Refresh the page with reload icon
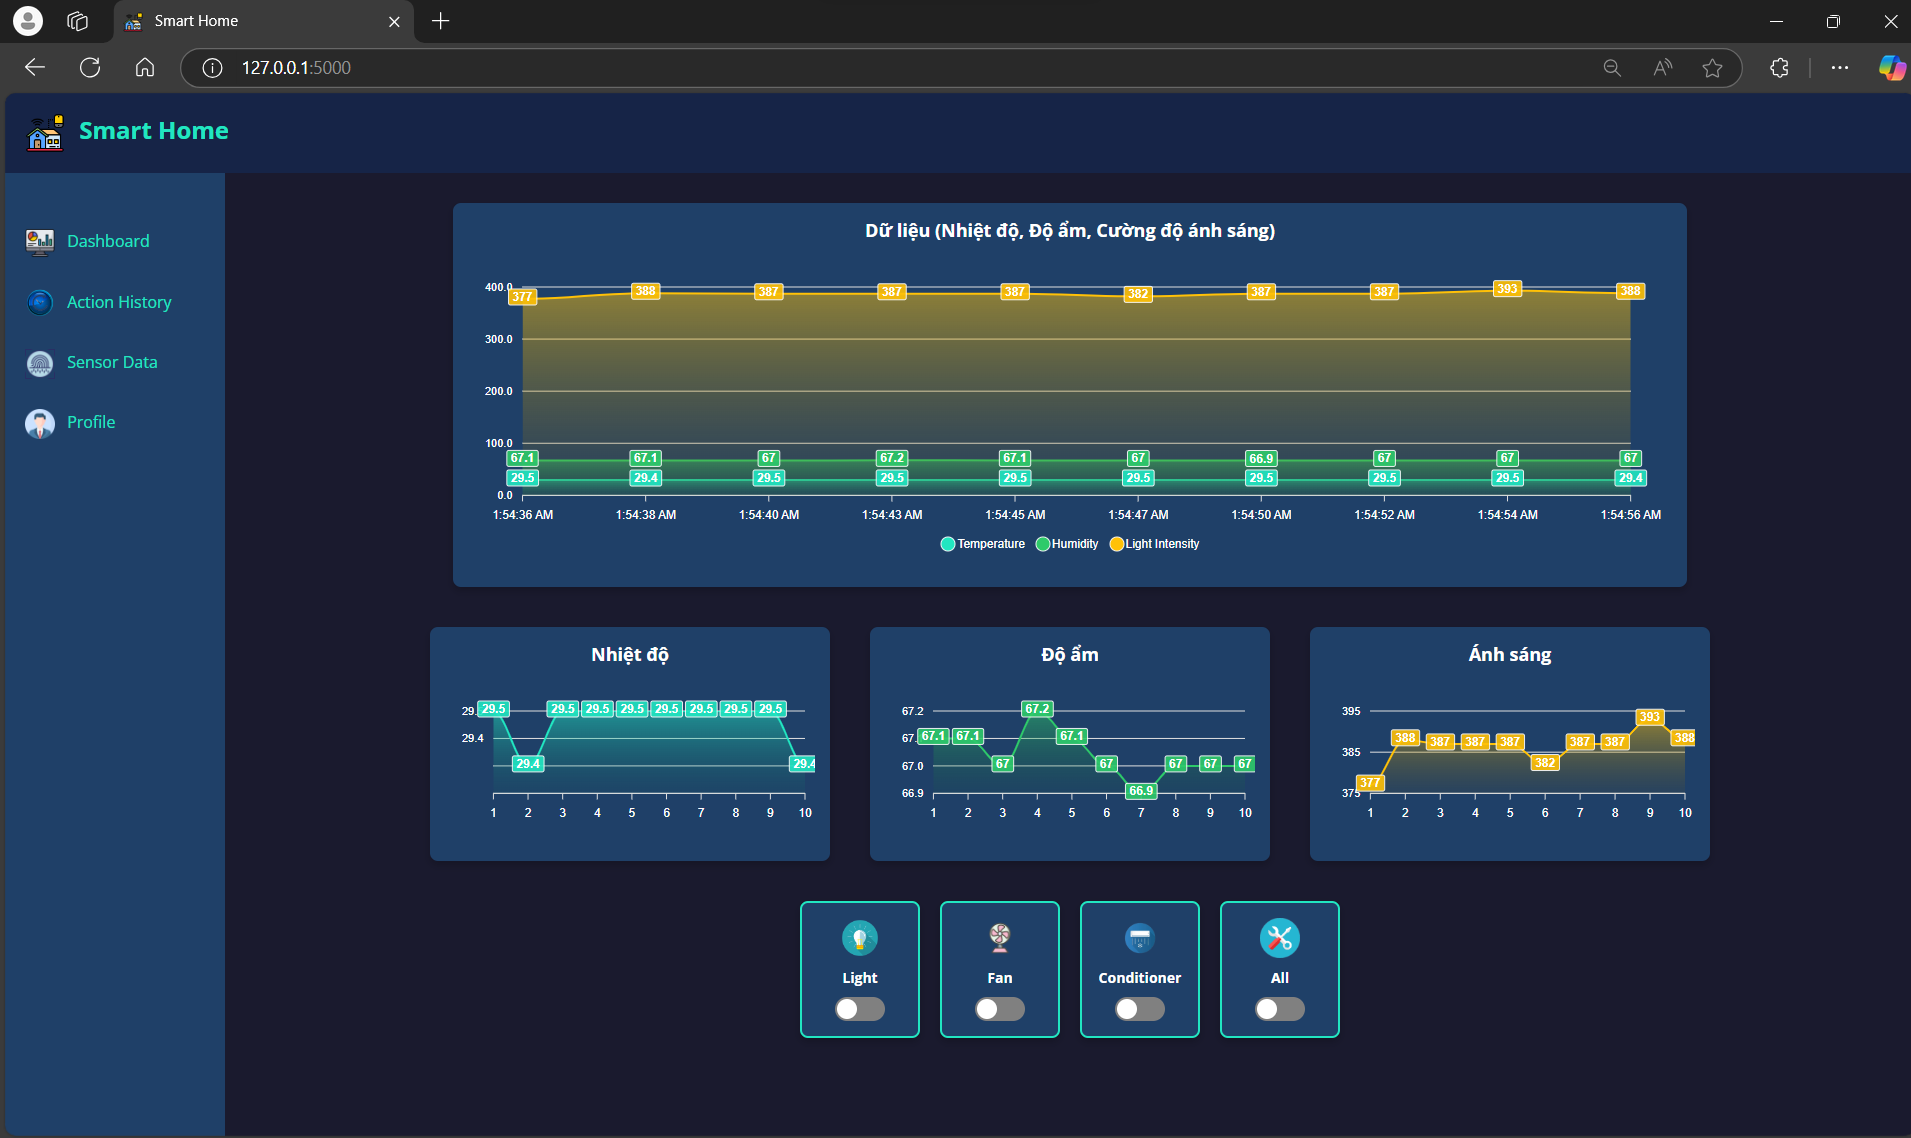Viewport: 1911px width, 1138px height. (90, 67)
